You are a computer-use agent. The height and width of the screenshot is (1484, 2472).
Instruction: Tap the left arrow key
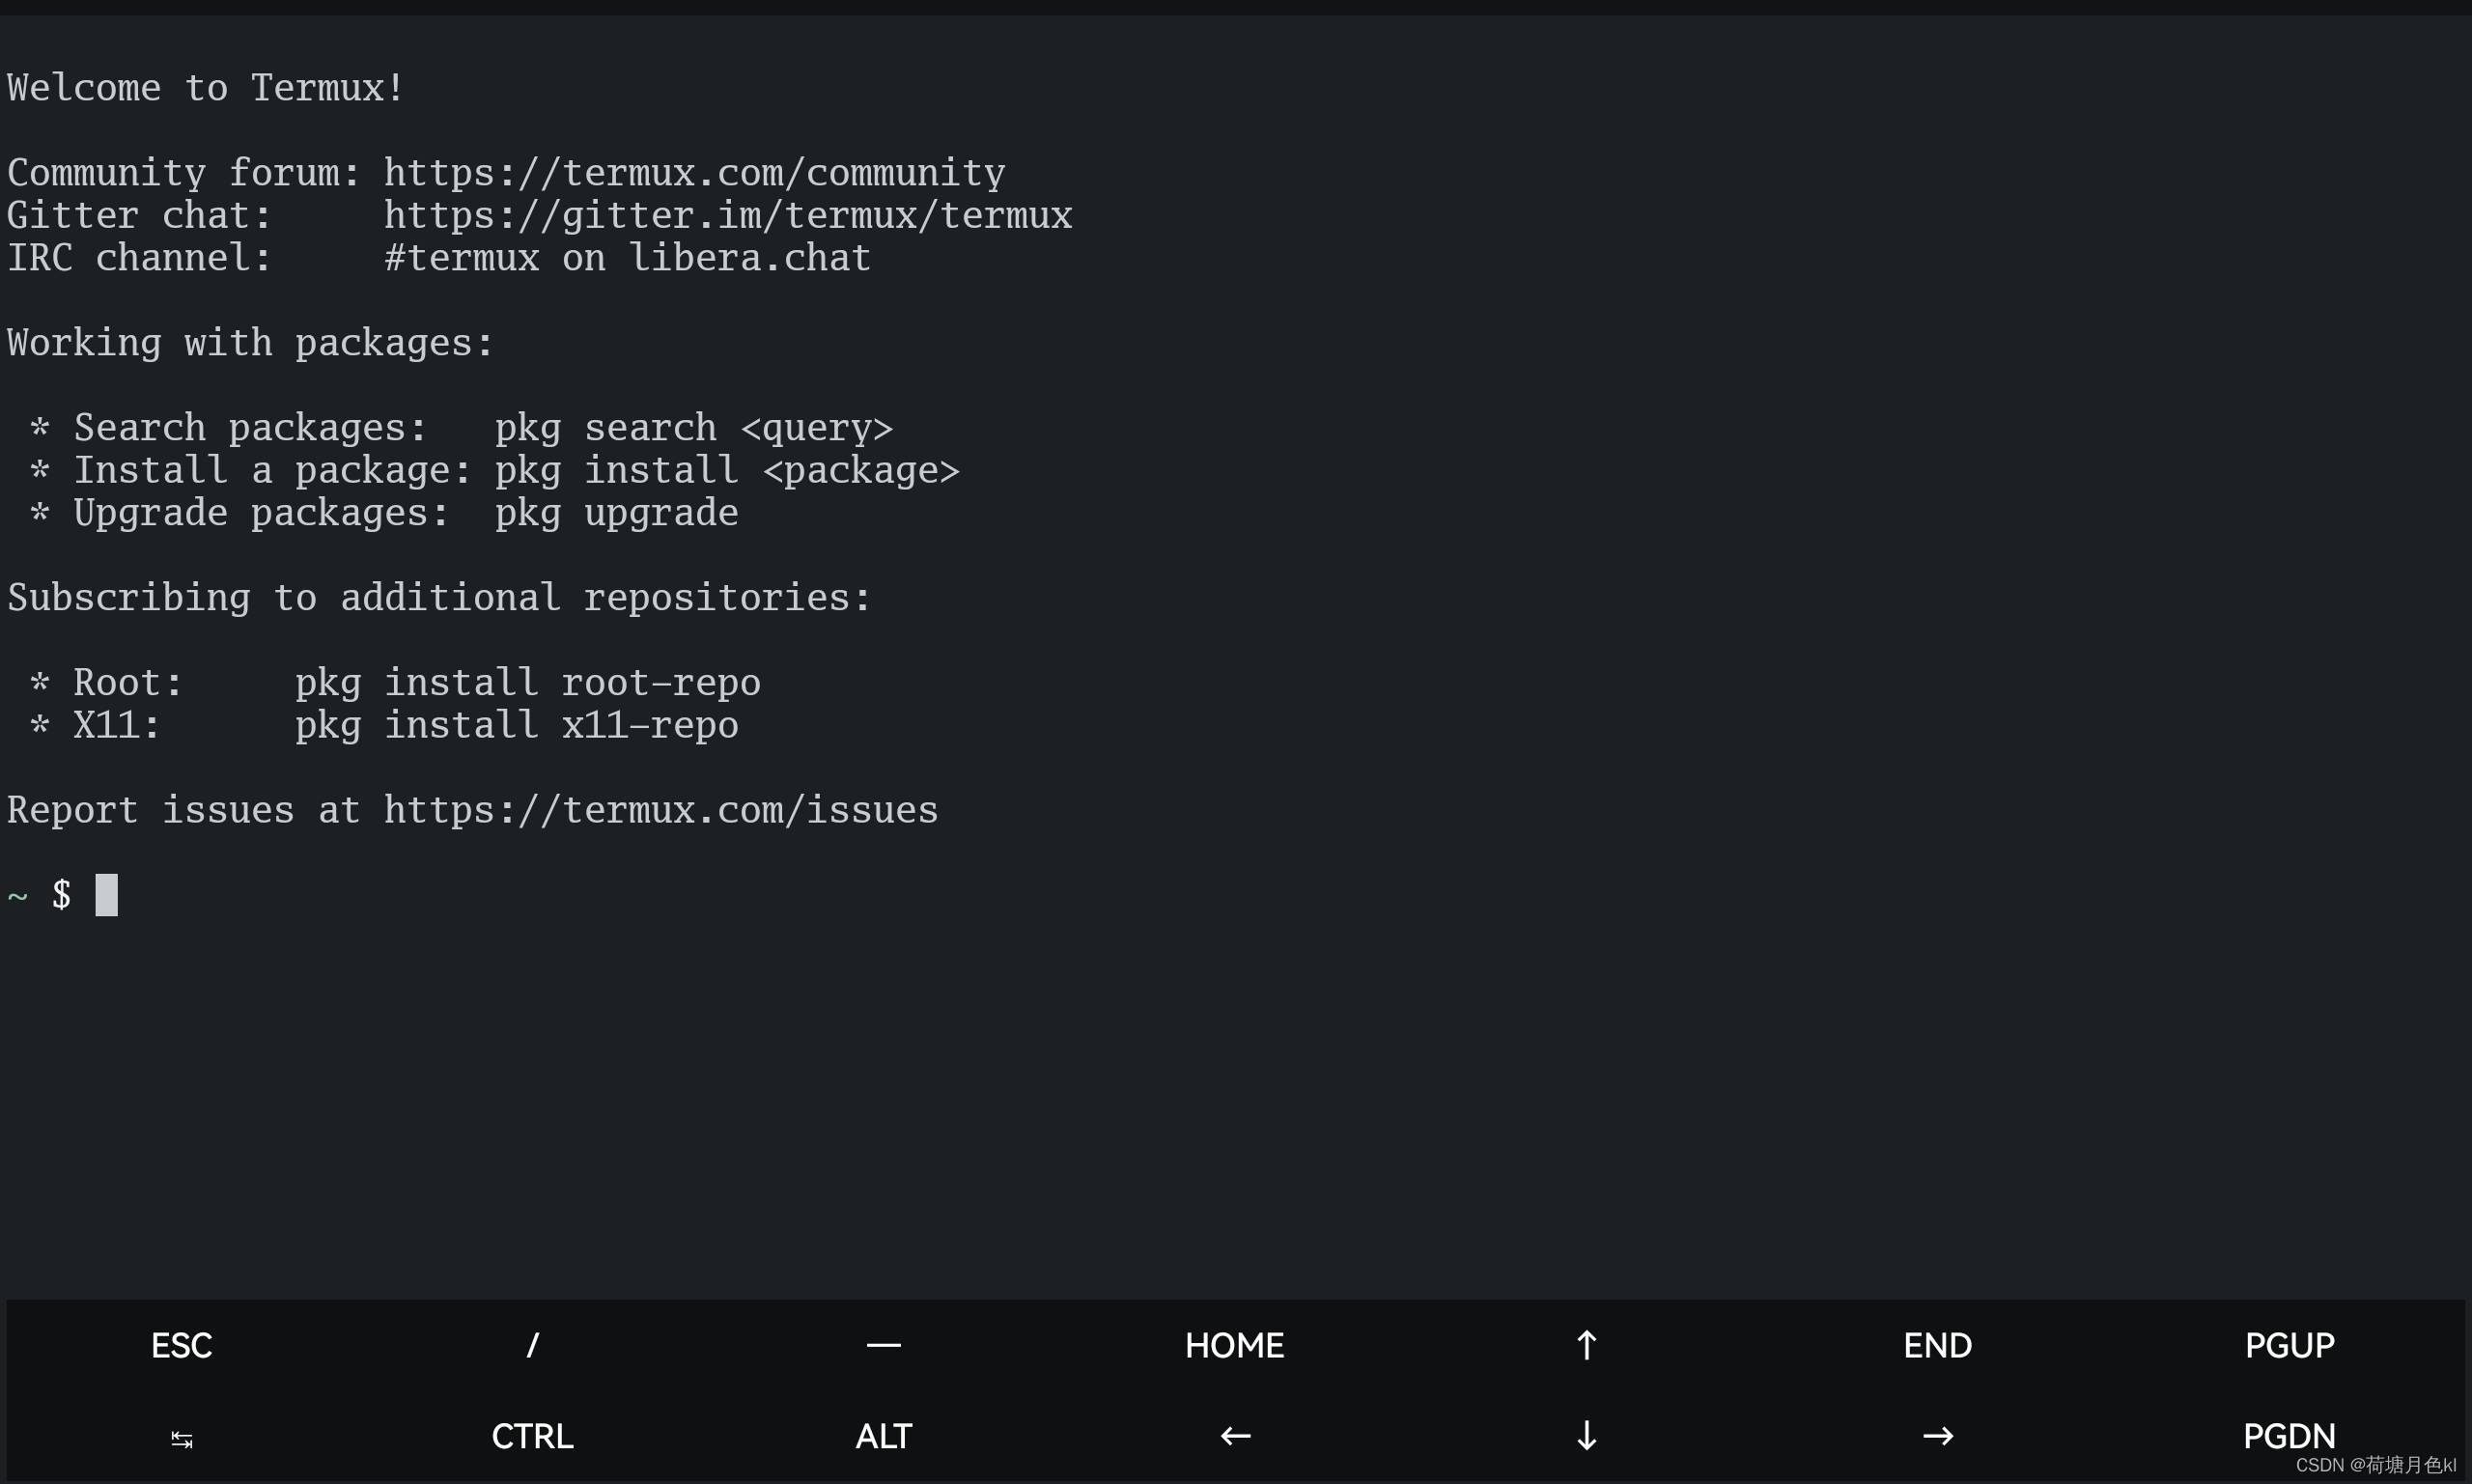pos(1235,1436)
